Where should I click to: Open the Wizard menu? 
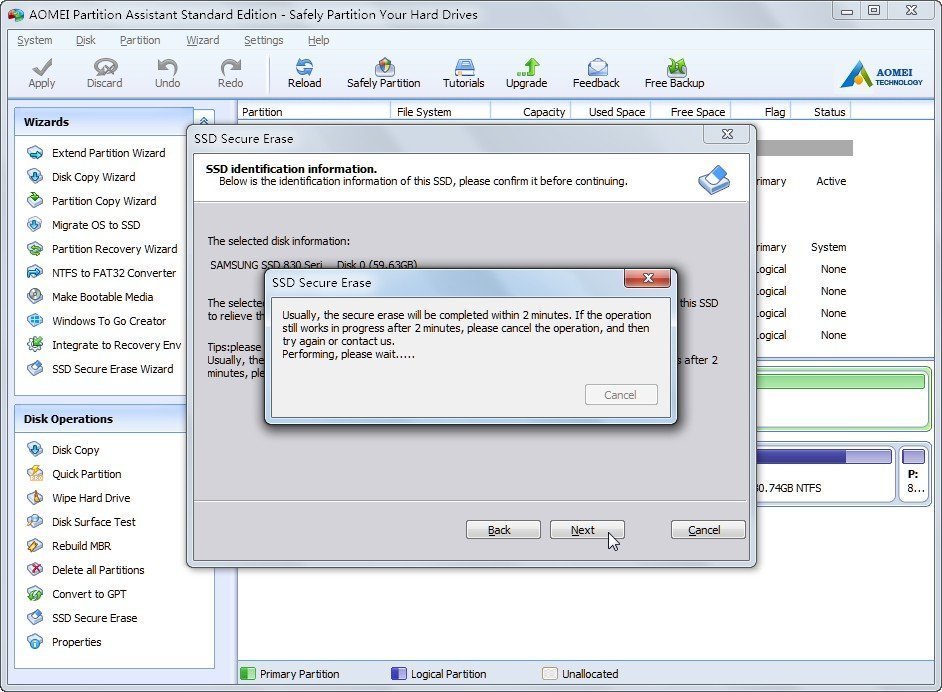(202, 40)
